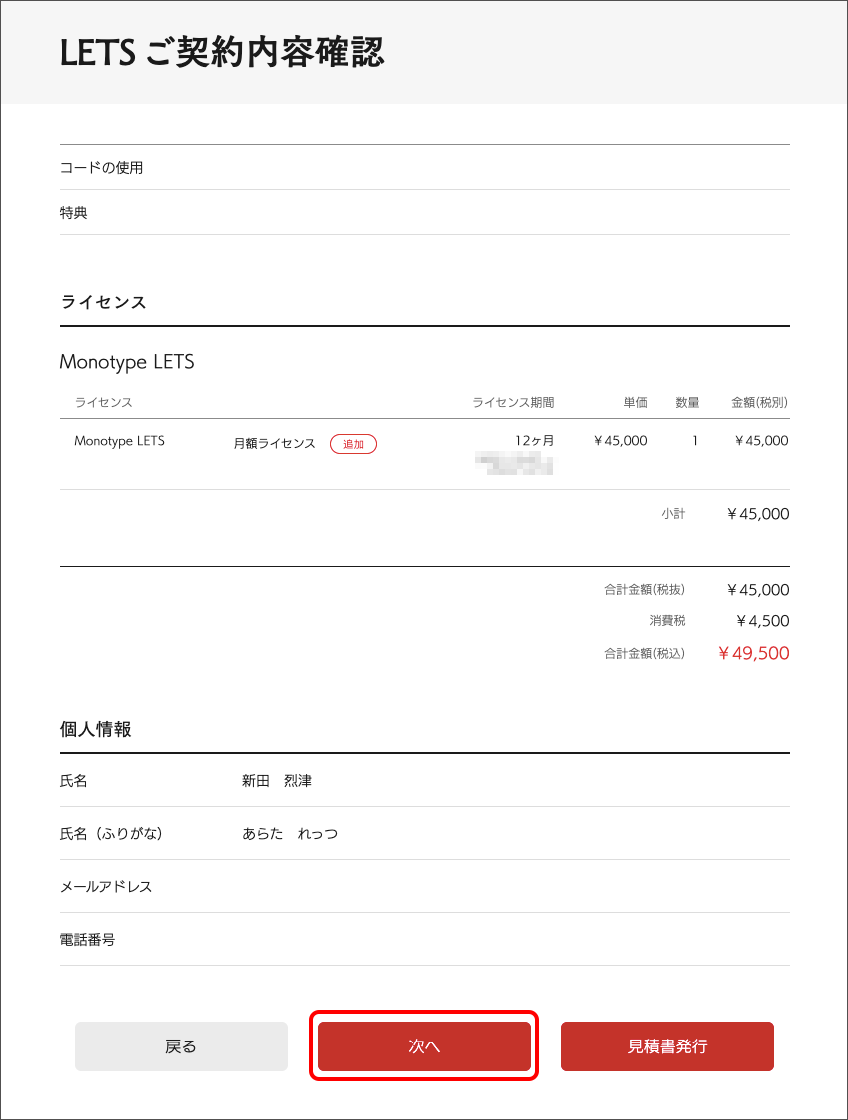Click the 12ヶ月 license period value

click(534, 441)
